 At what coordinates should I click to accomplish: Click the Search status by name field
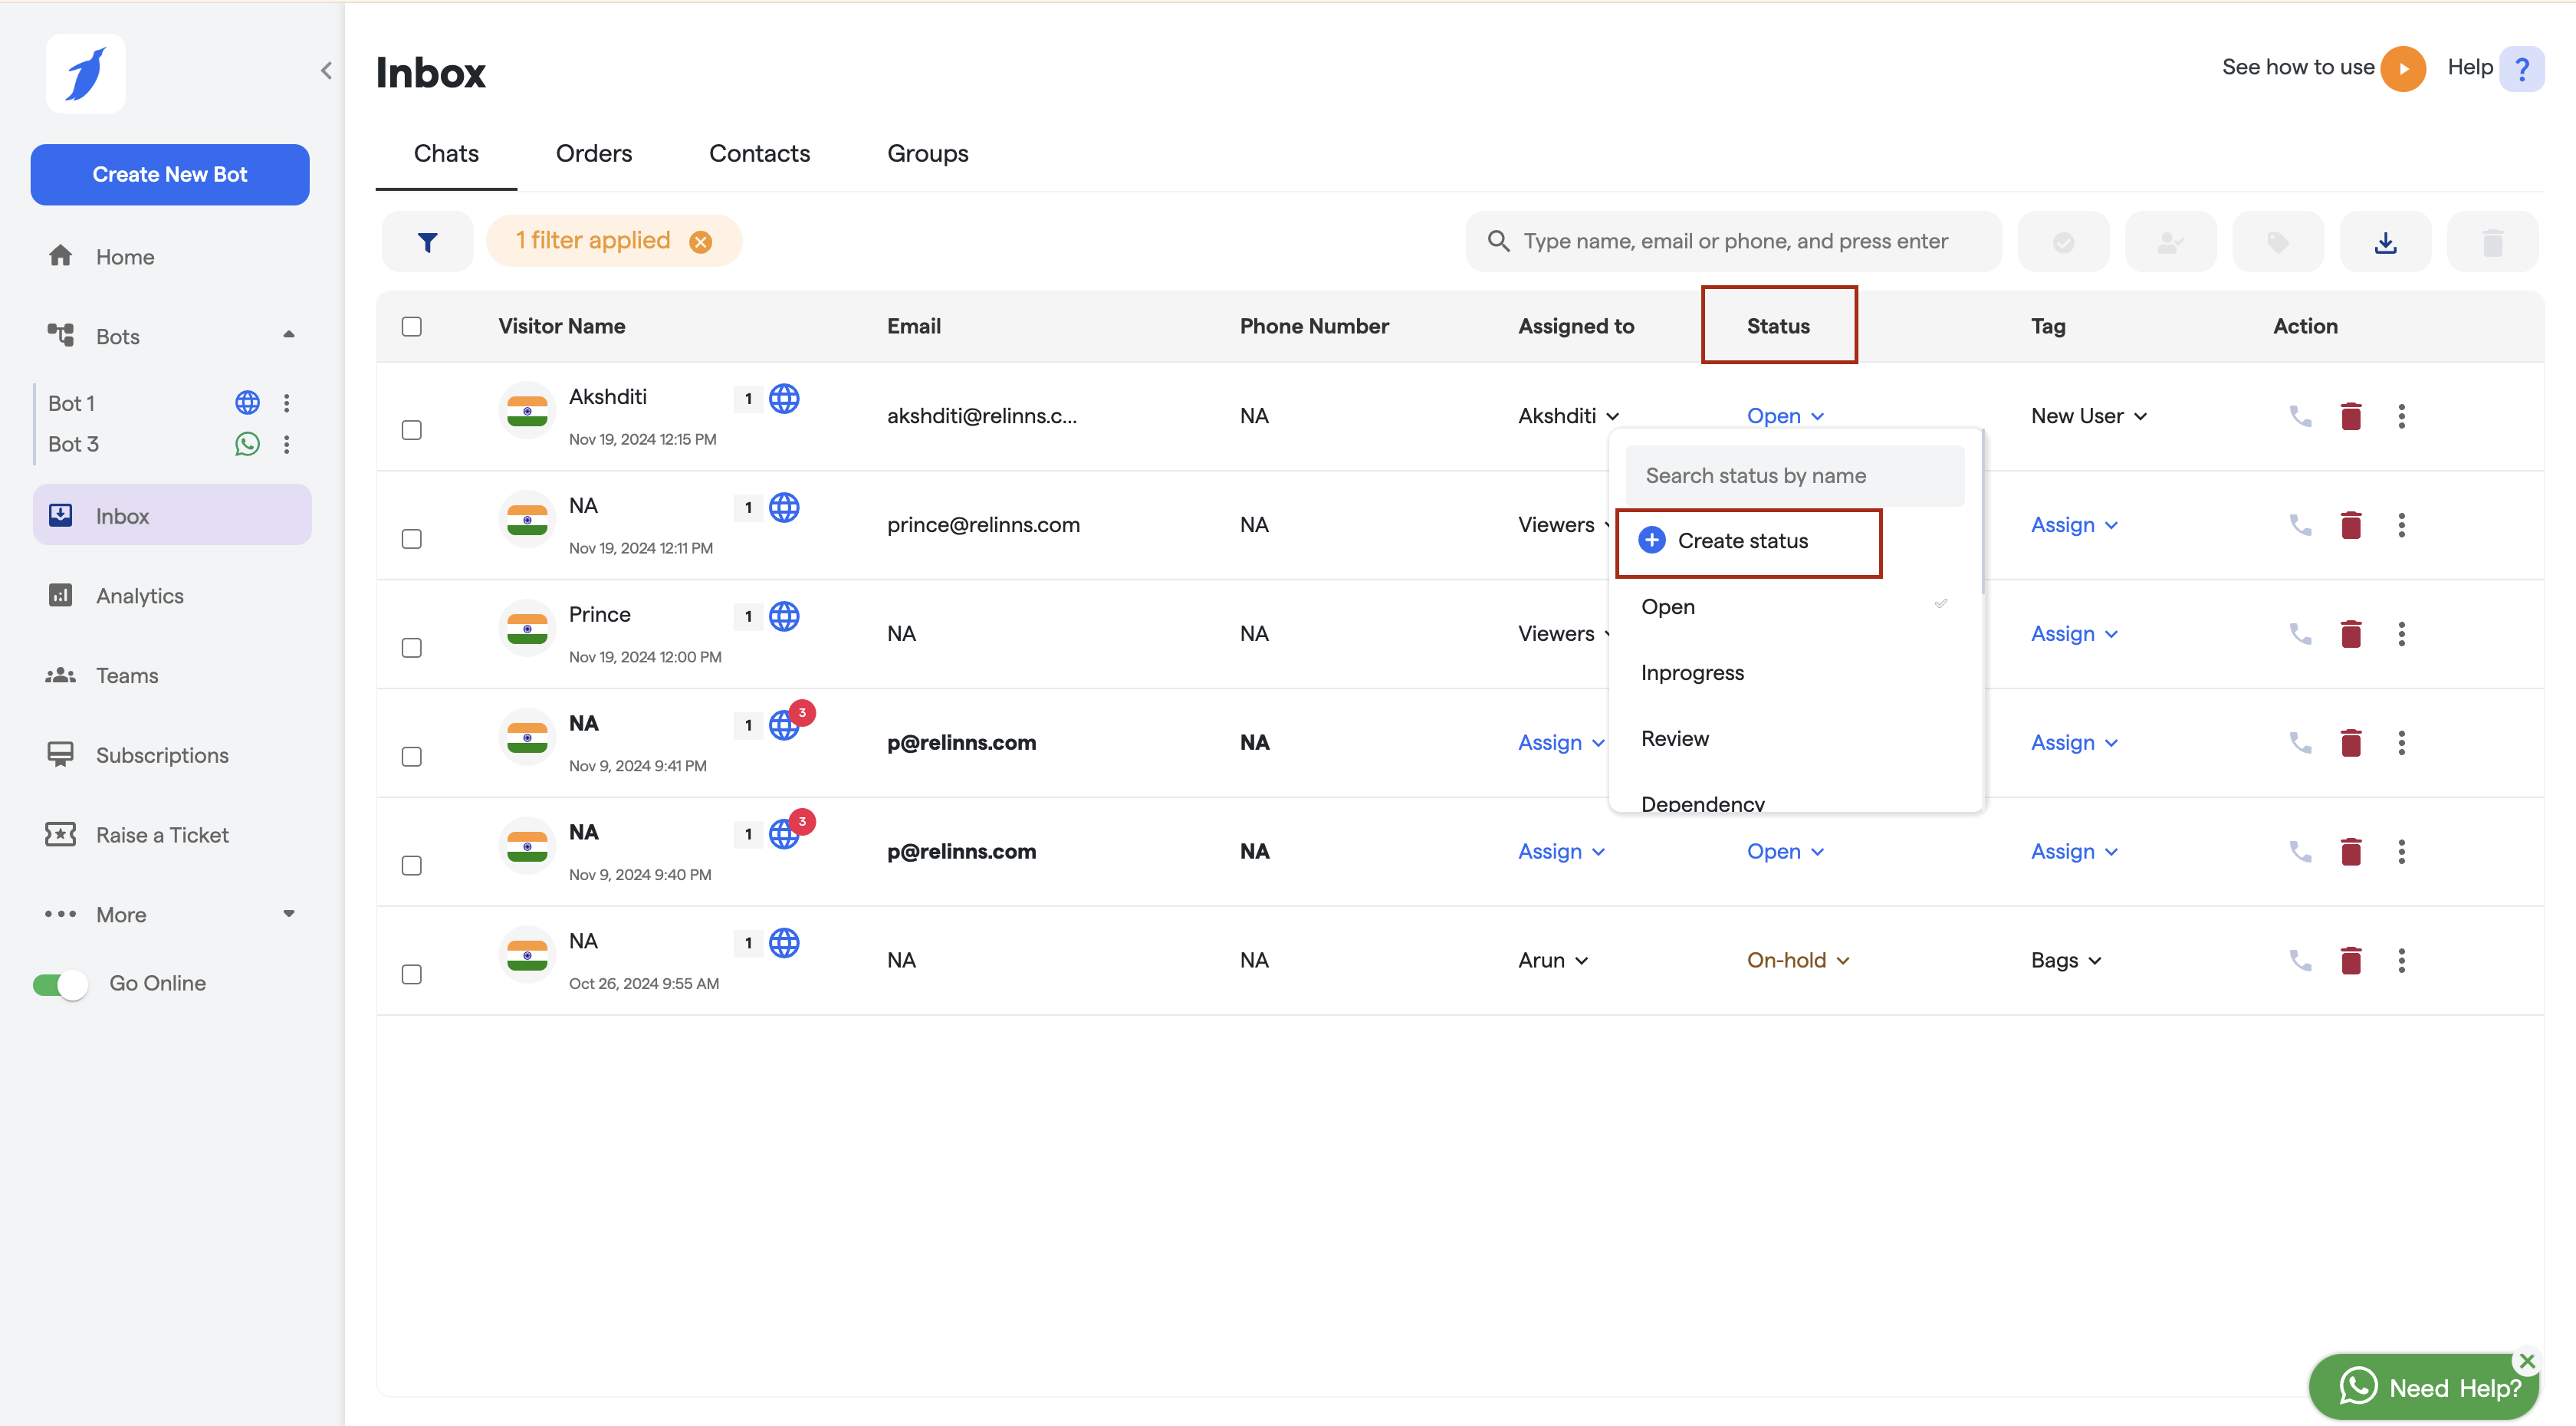1794,476
